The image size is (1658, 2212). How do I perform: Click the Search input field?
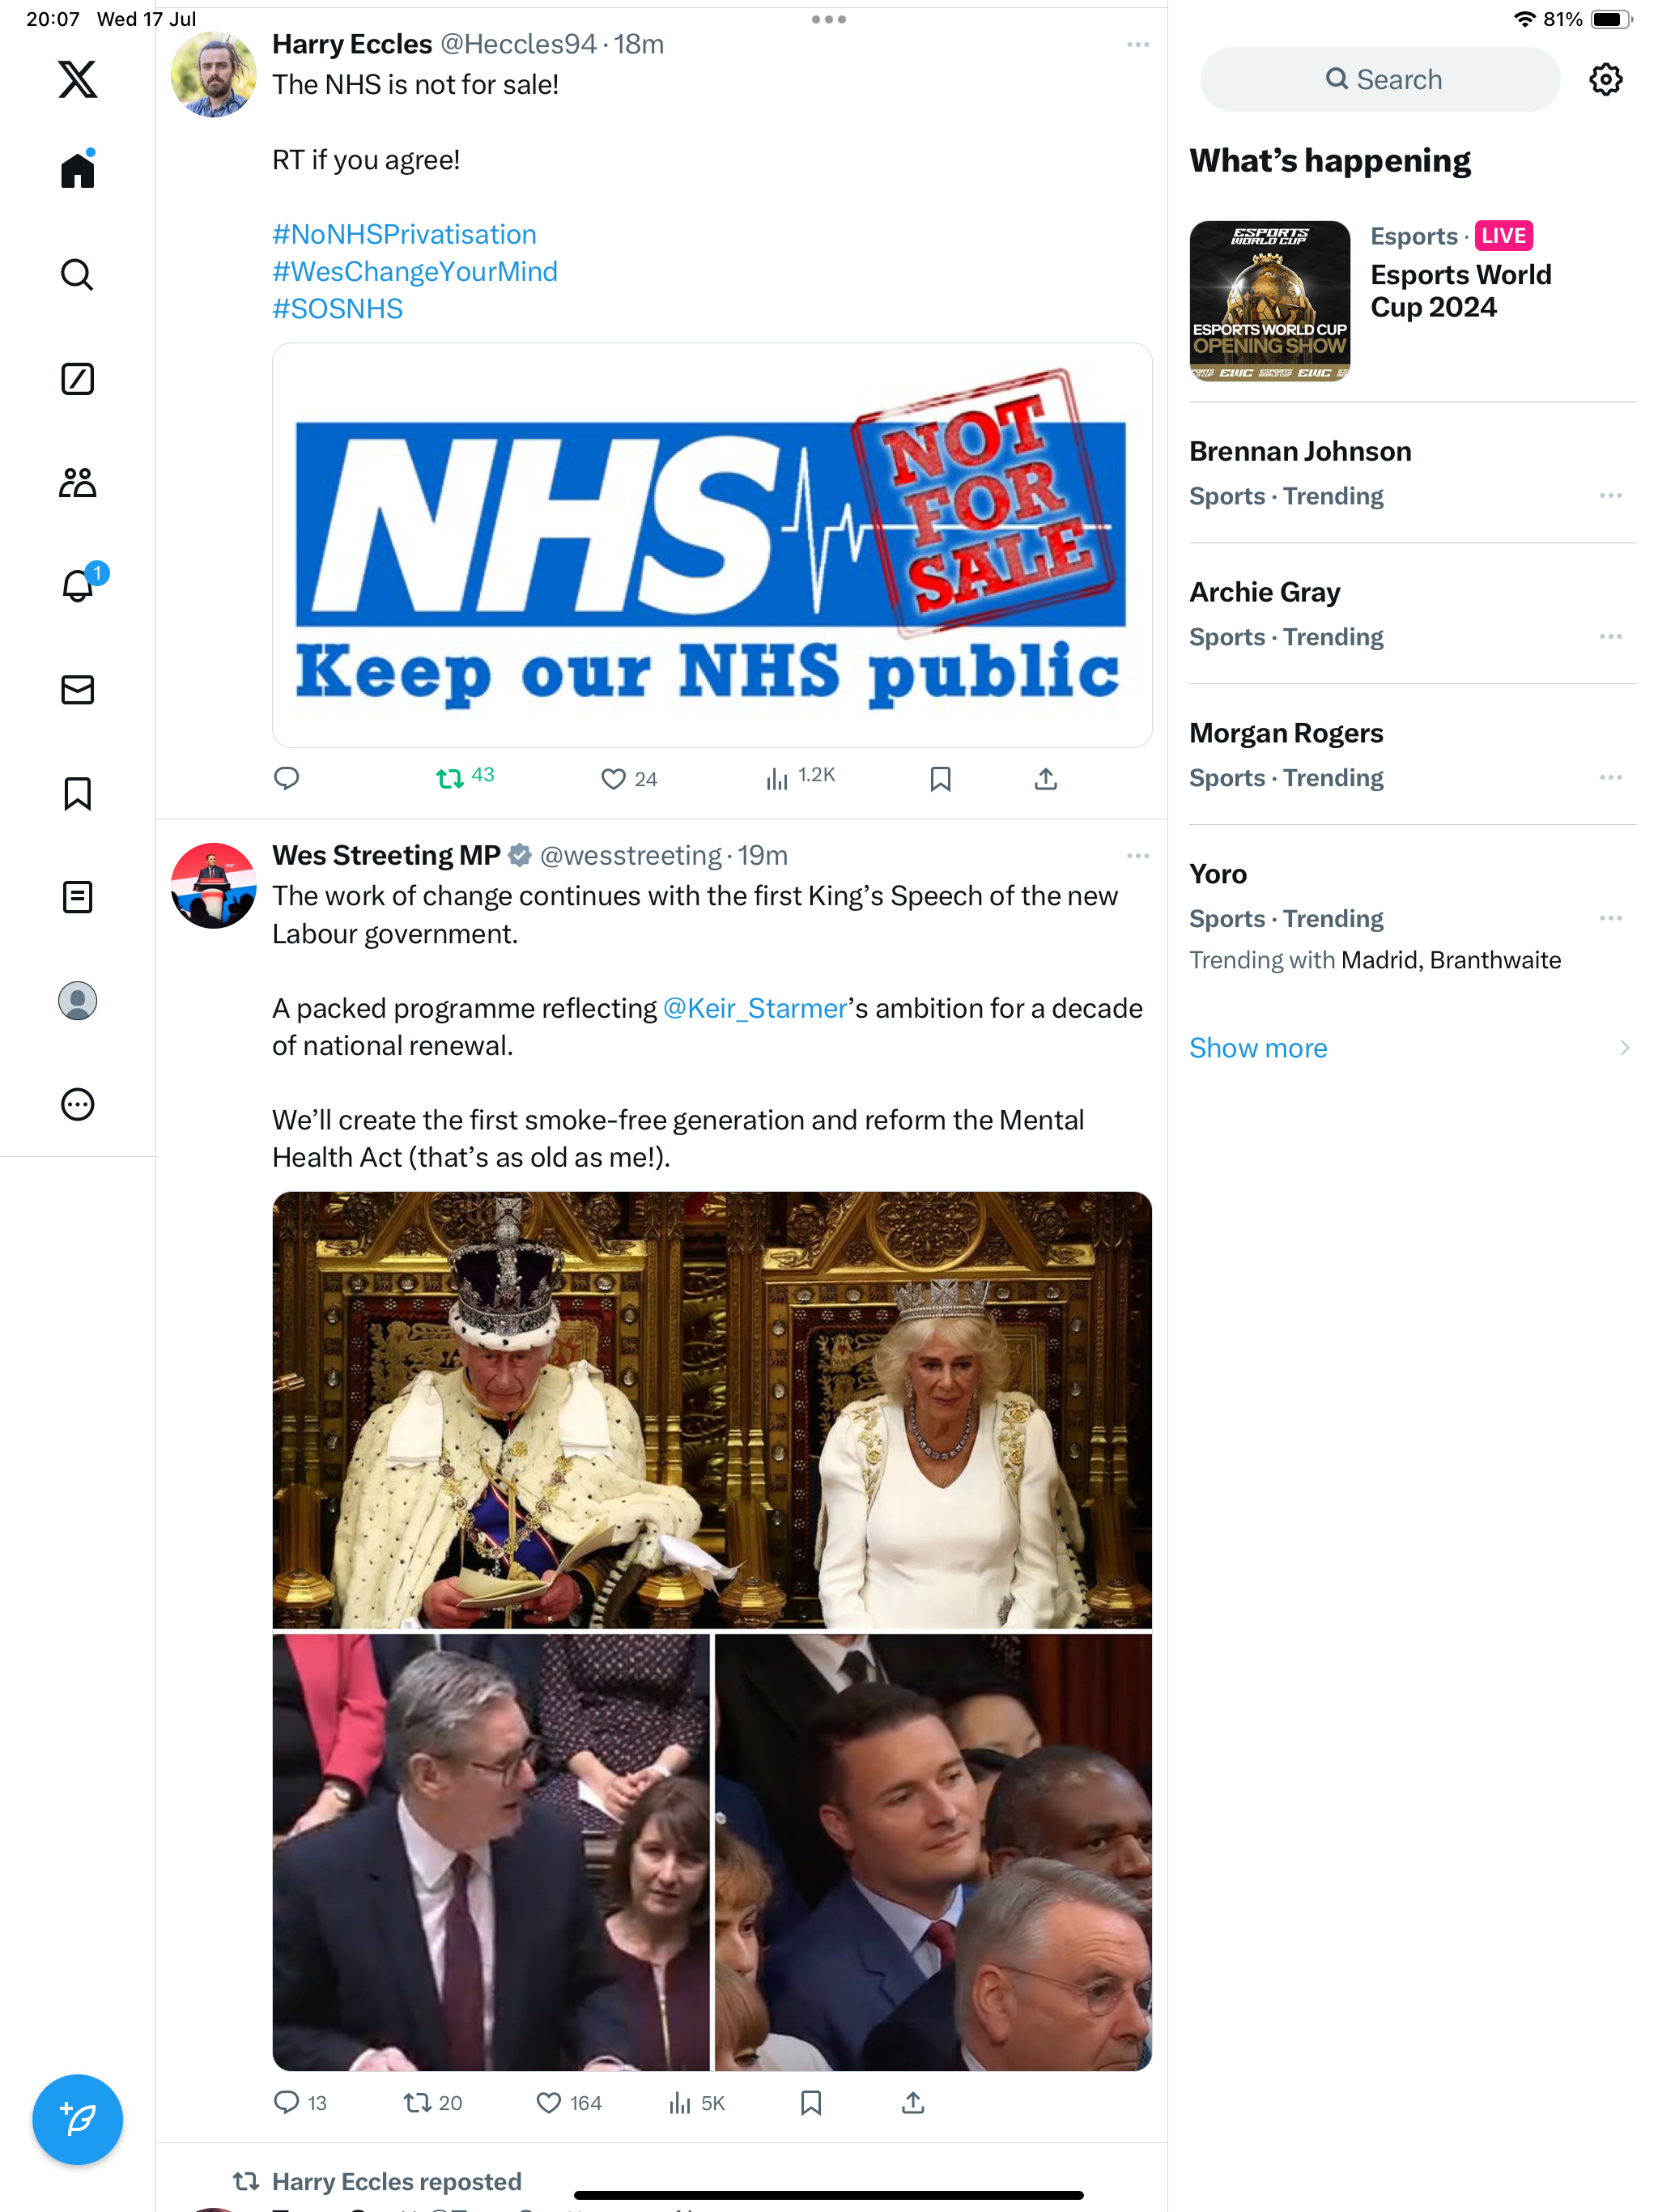(x=1379, y=79)
